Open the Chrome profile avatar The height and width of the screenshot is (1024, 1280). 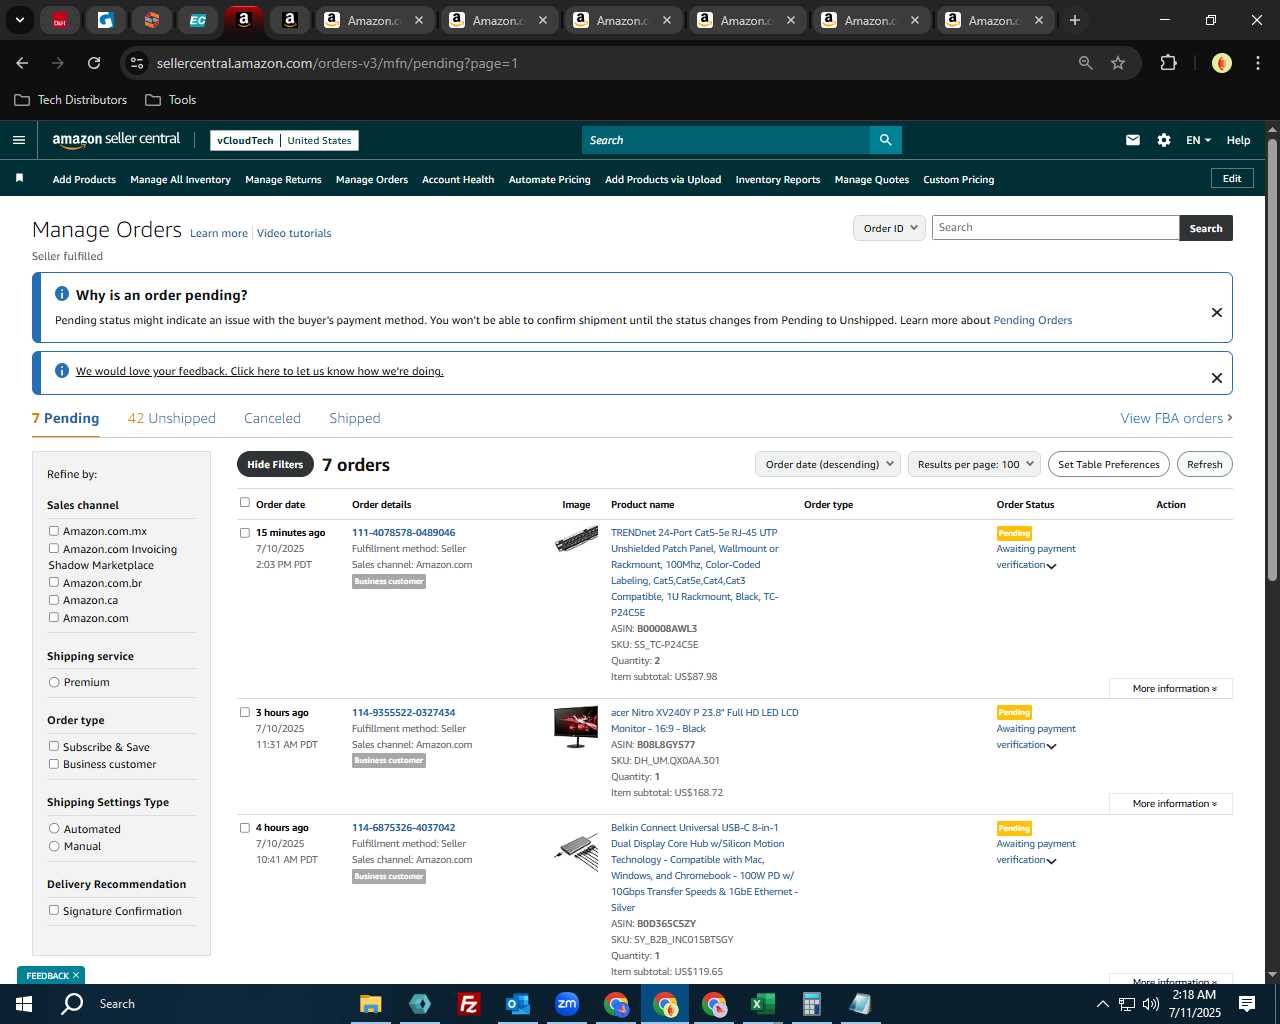coord(1221,63)
